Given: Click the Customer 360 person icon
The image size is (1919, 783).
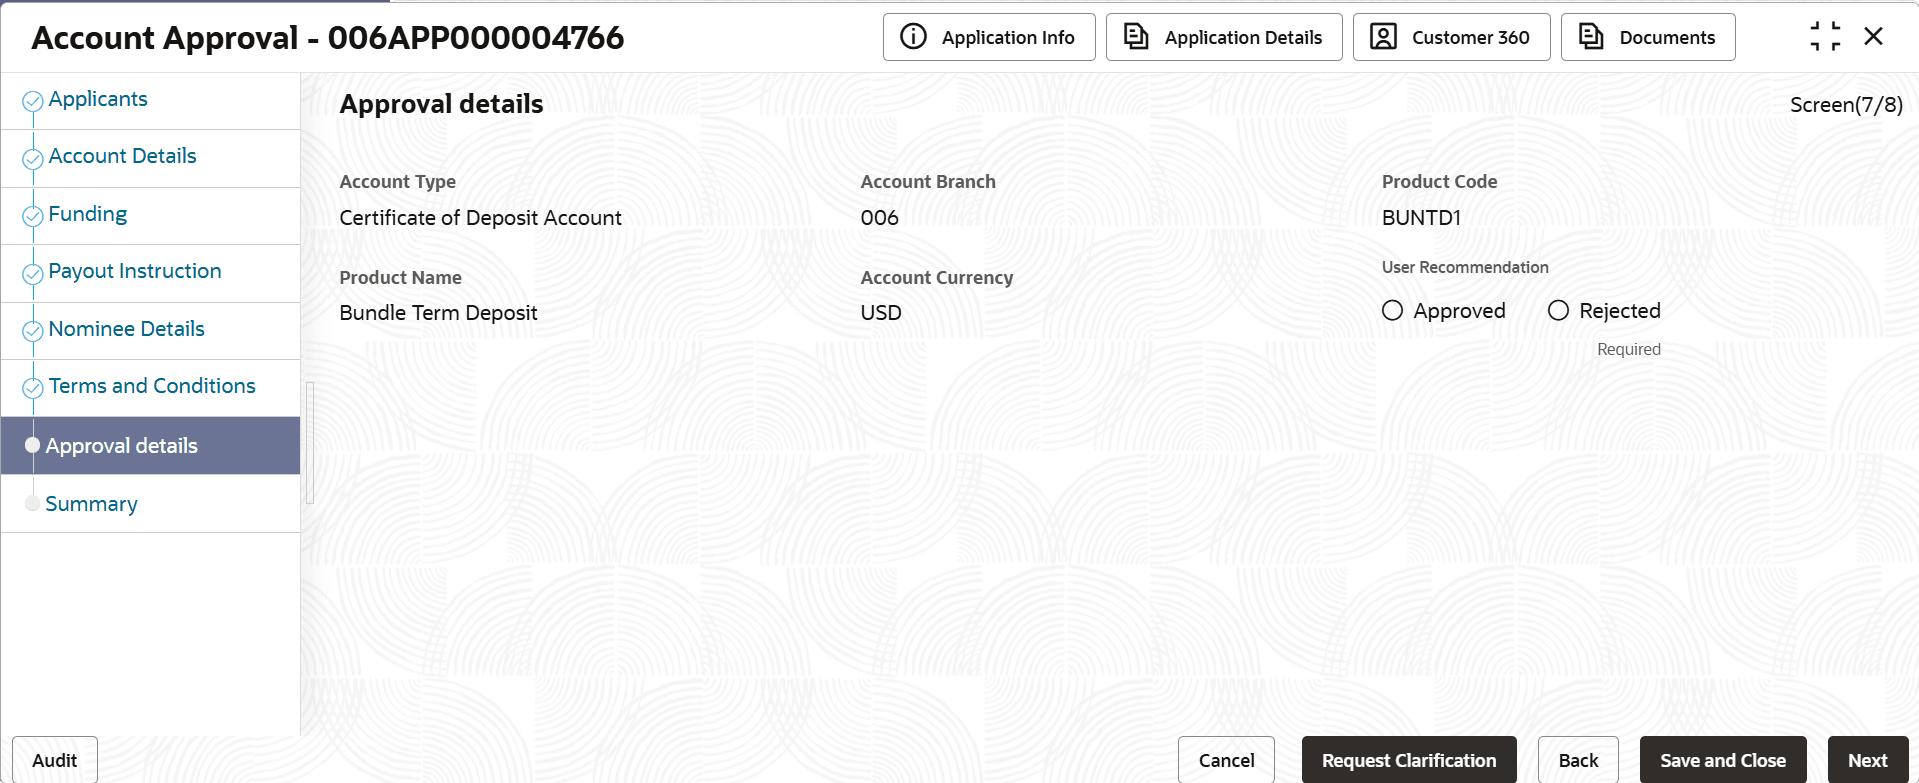Looking at the screenshot, I should pyautogui.click(x=1383, y=37).
